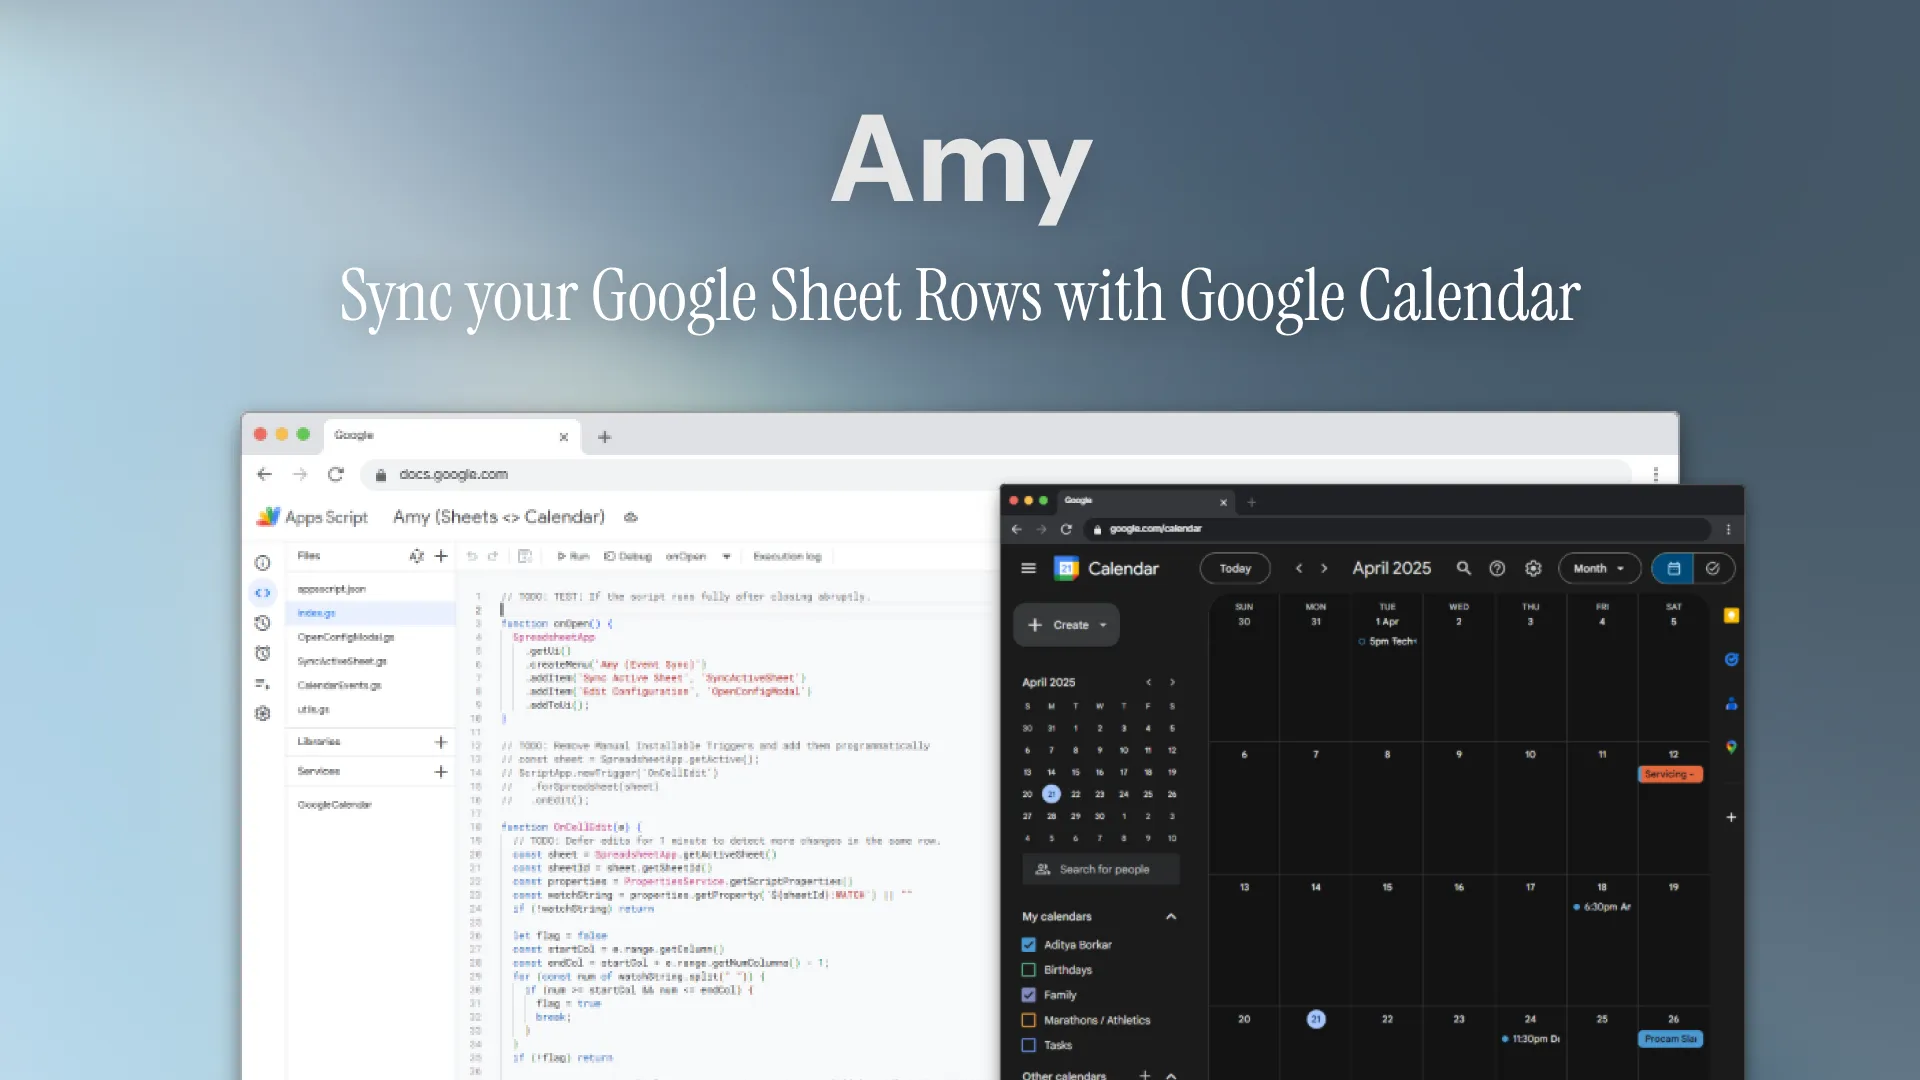
Task: Open Triggers alarm-clock icon in Apps Script
Action: click(x=262, y=653)
